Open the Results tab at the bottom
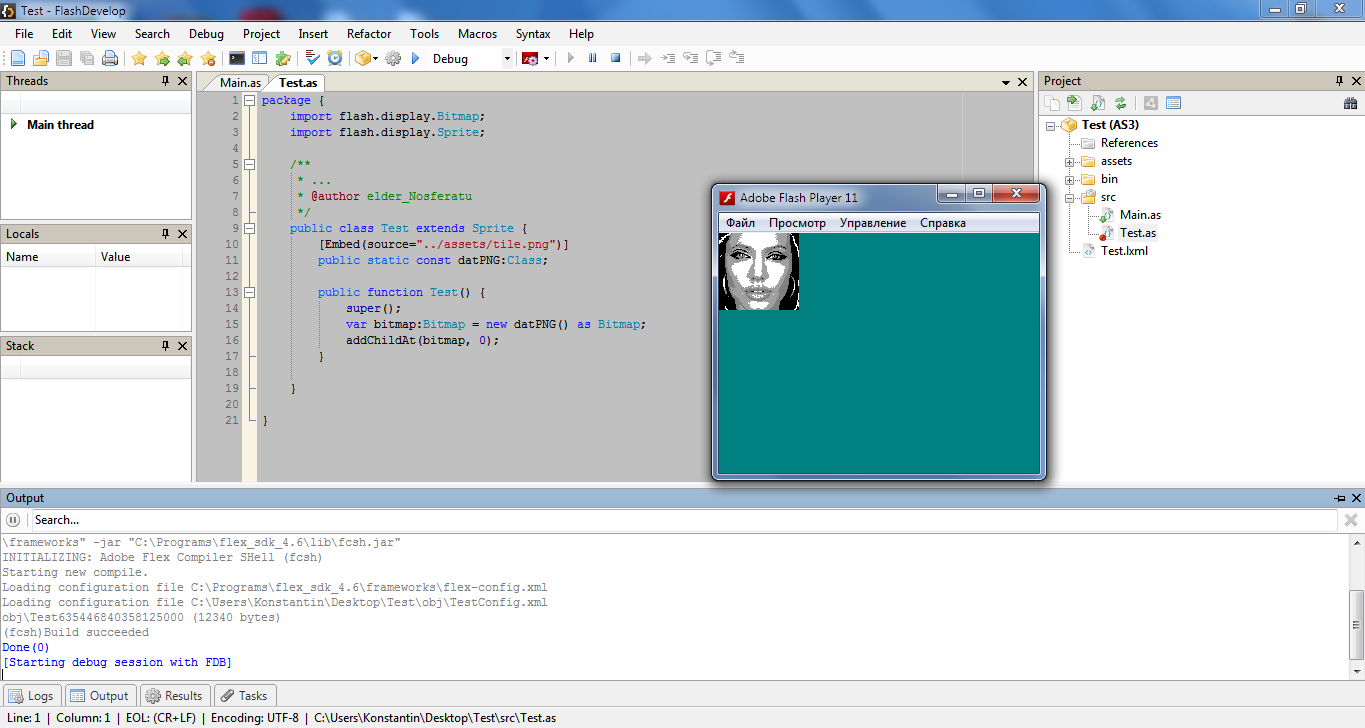Screen dimensions: 1365x728 click(175, 696)
